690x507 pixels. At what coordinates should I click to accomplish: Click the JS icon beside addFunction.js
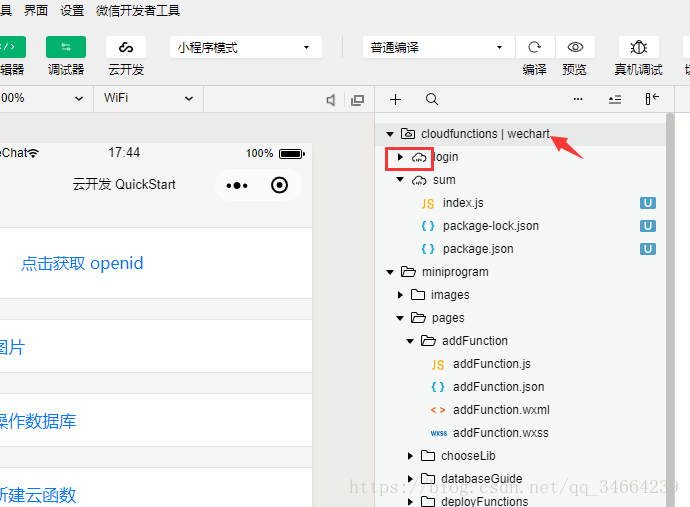438,364
